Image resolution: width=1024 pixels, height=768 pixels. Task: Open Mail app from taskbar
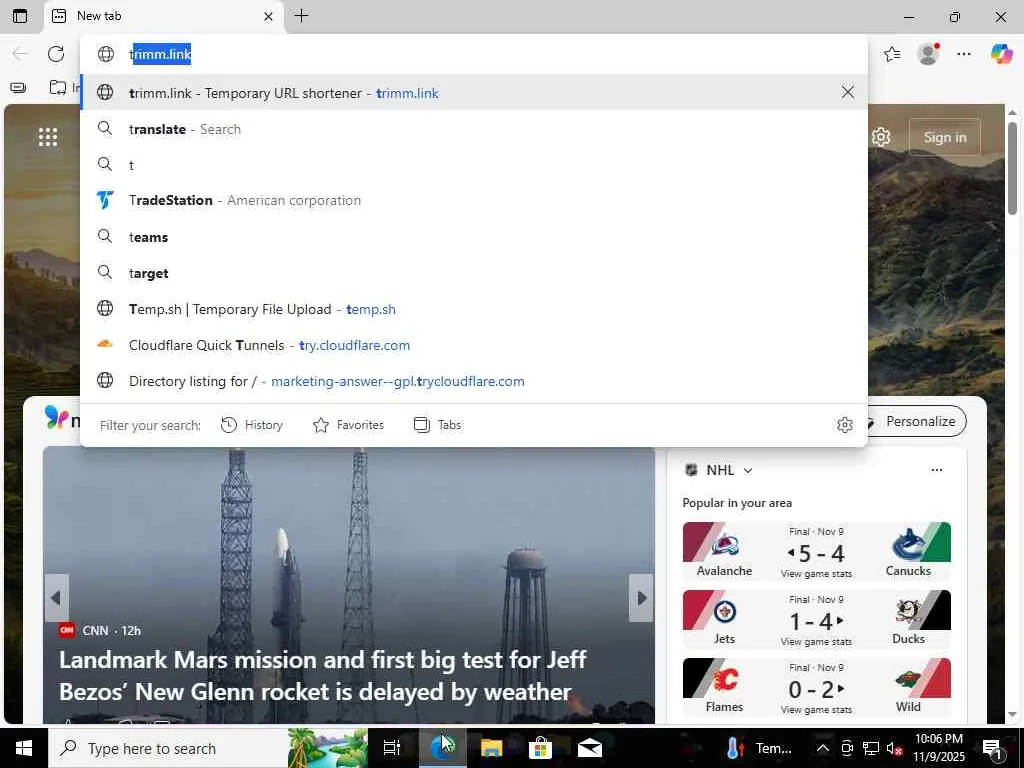click(589, 748)
